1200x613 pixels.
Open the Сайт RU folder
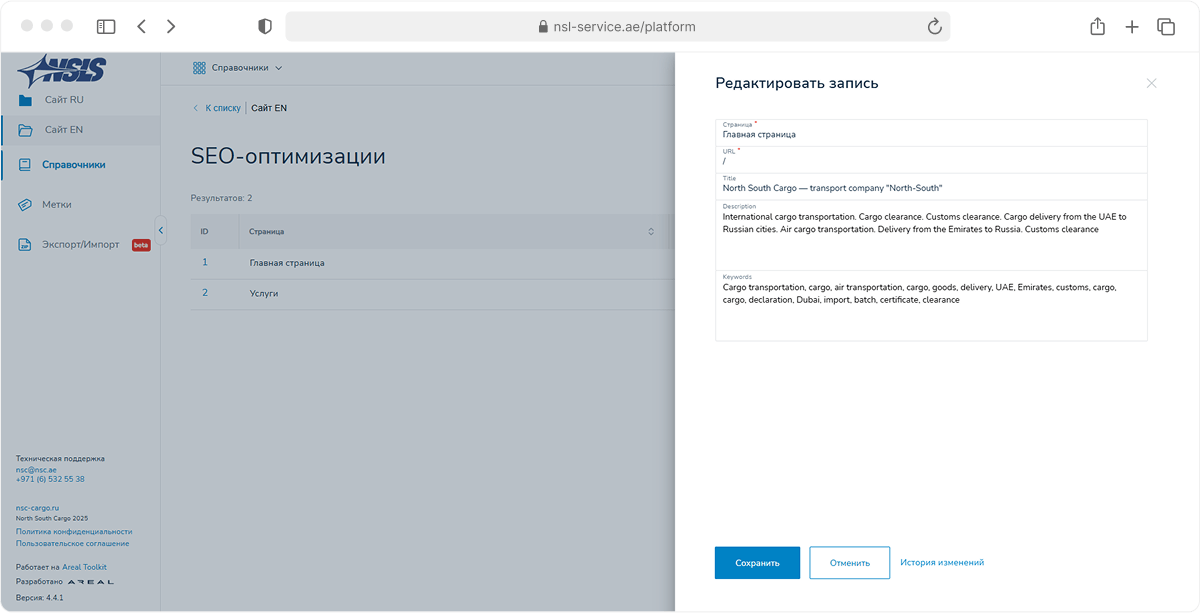pyautogui.click(x=63, y=100)
